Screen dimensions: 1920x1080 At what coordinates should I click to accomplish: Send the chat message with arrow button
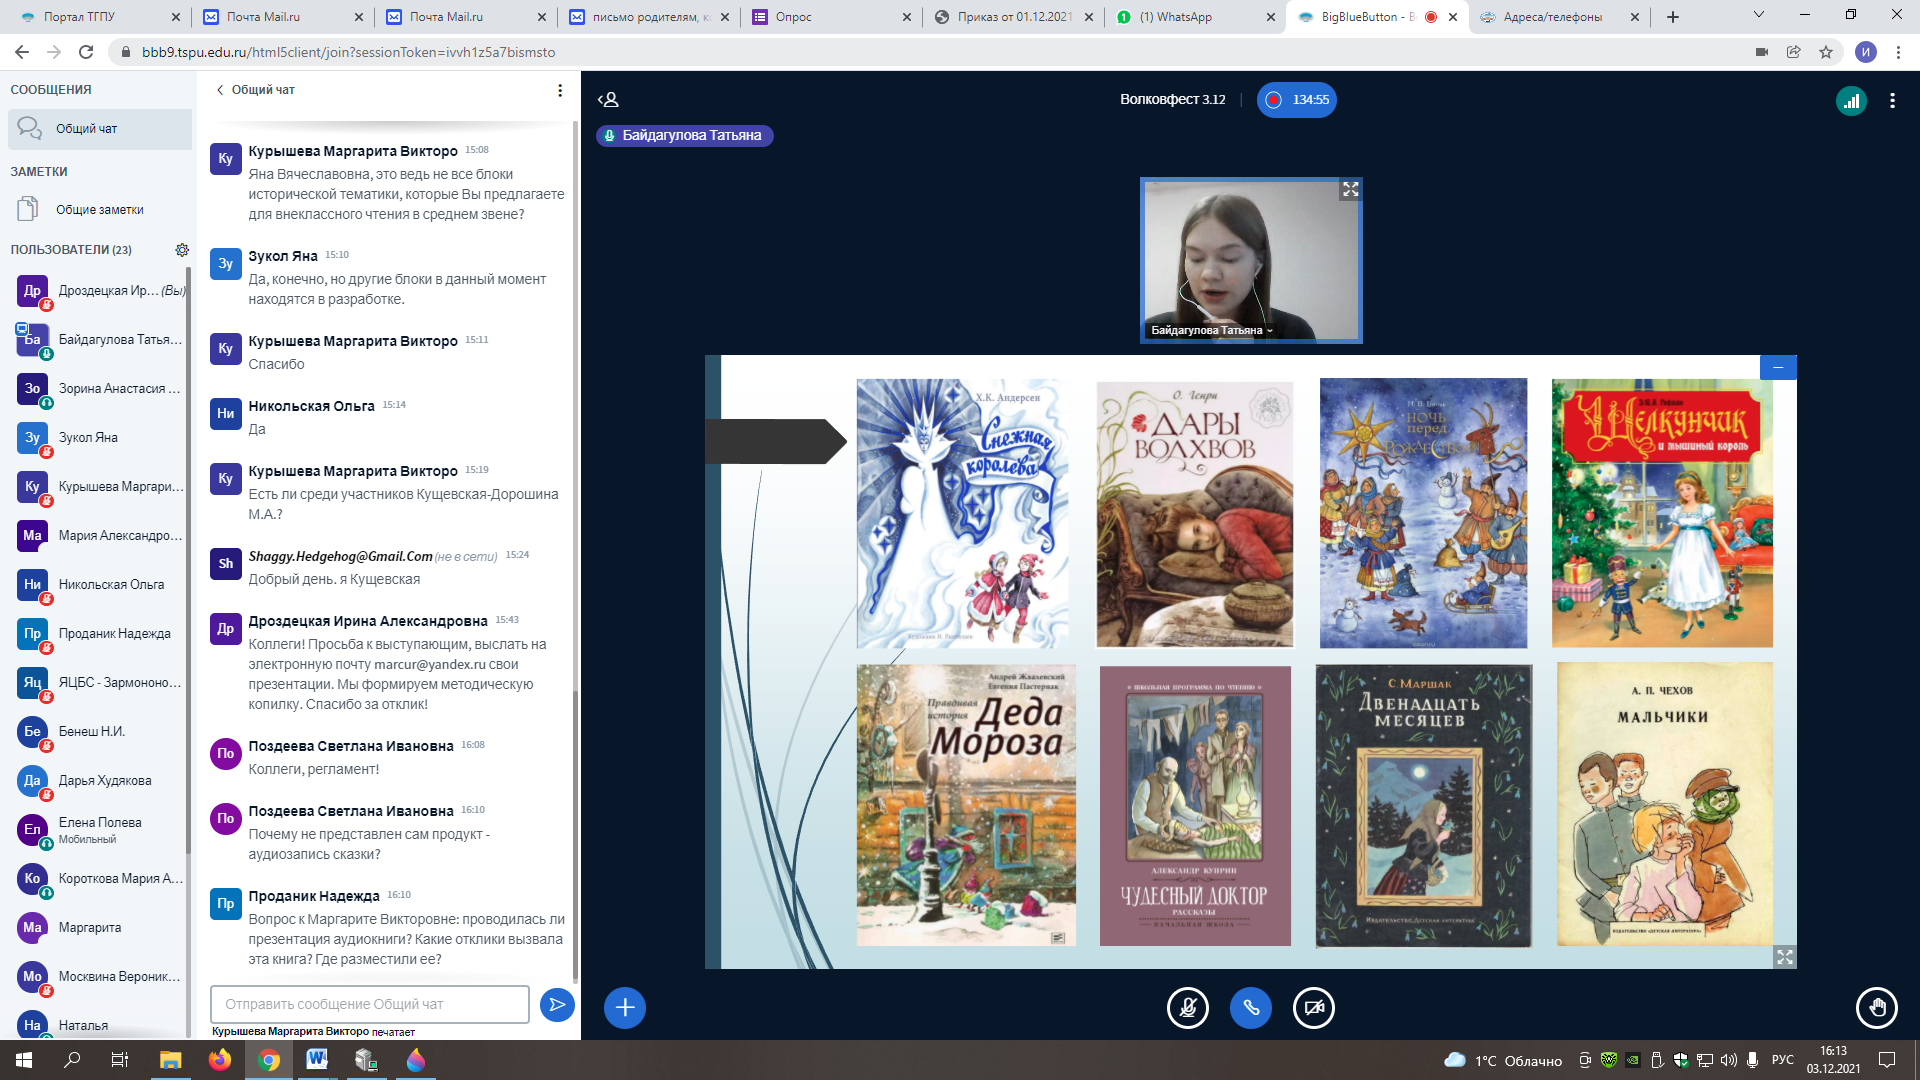coord(557,1004)
